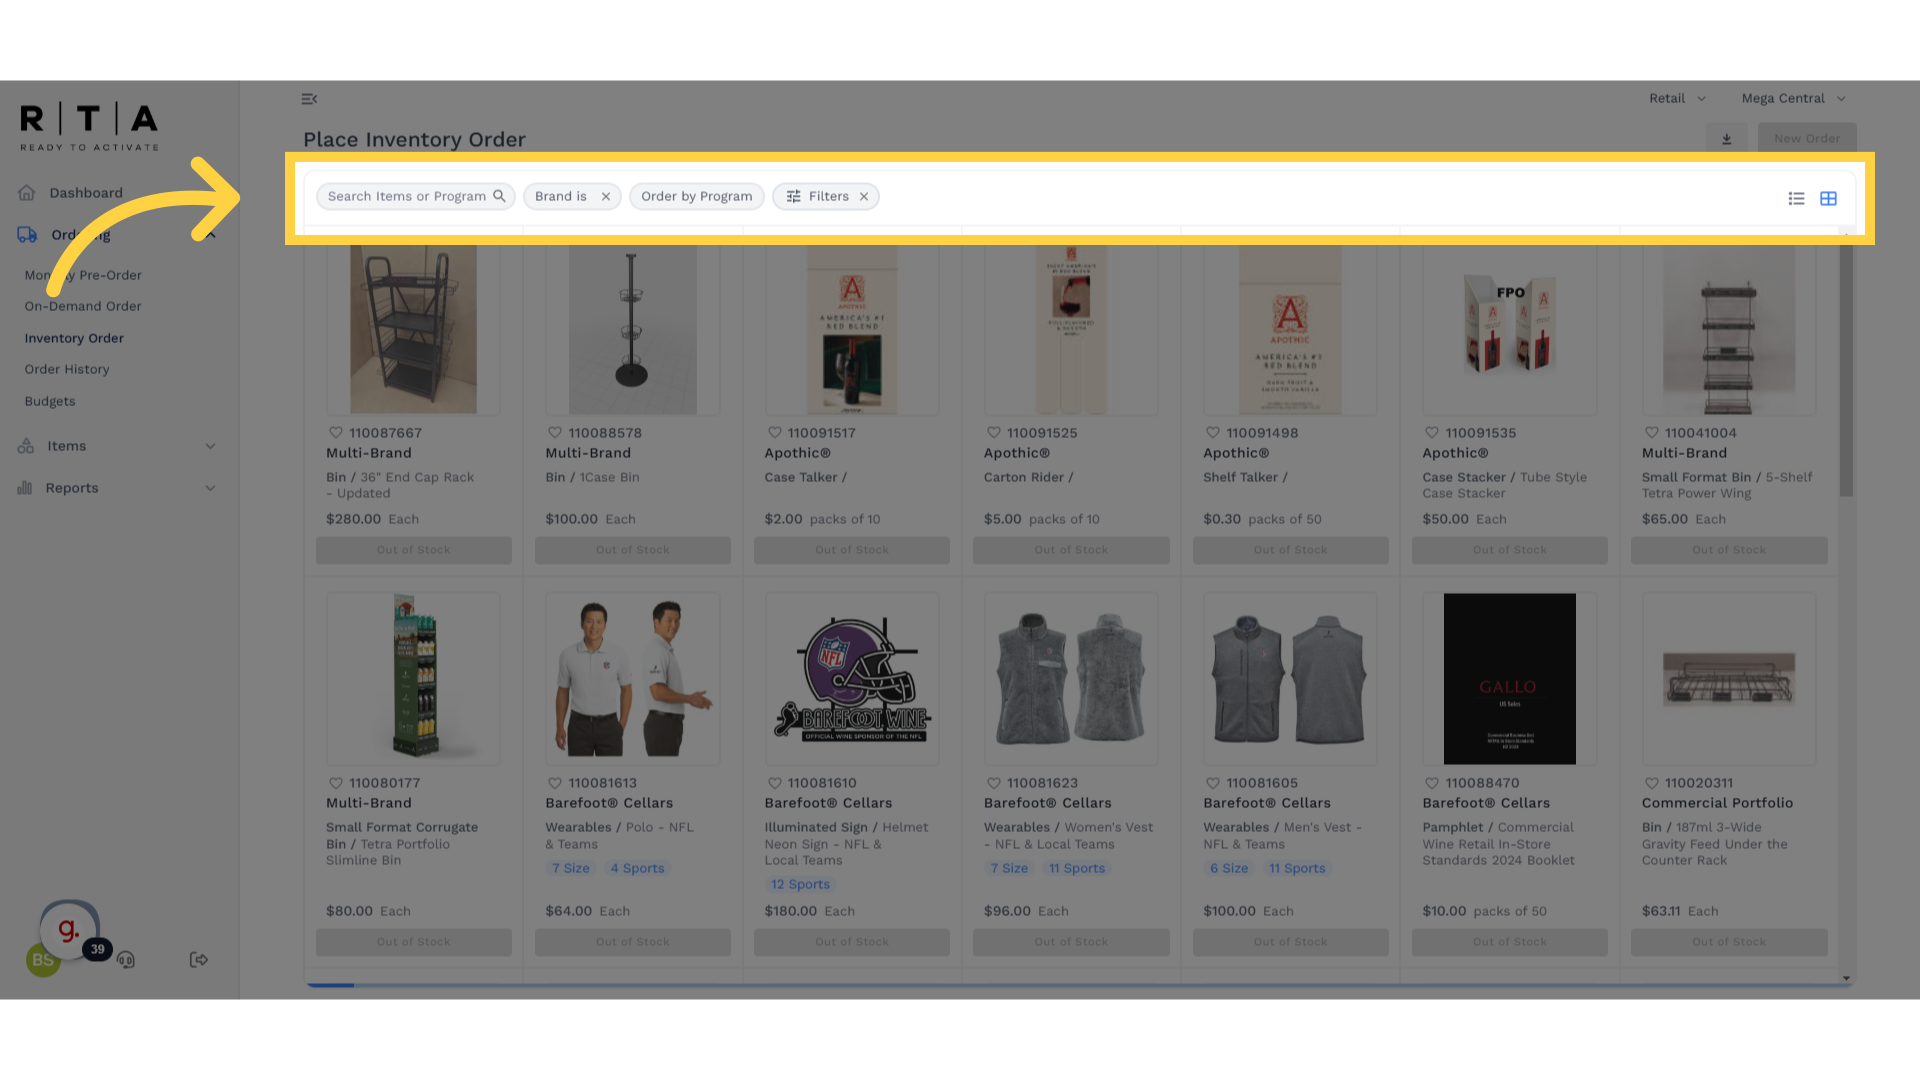Click Out of Stock for 110088470
Viewport: 1920px width, 1080px height.
point(1510,942)
